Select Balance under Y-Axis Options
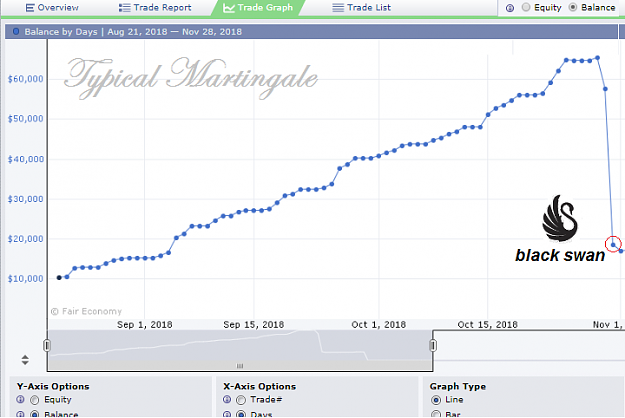The height and width of the screenshot is (418, 625). 35,415
